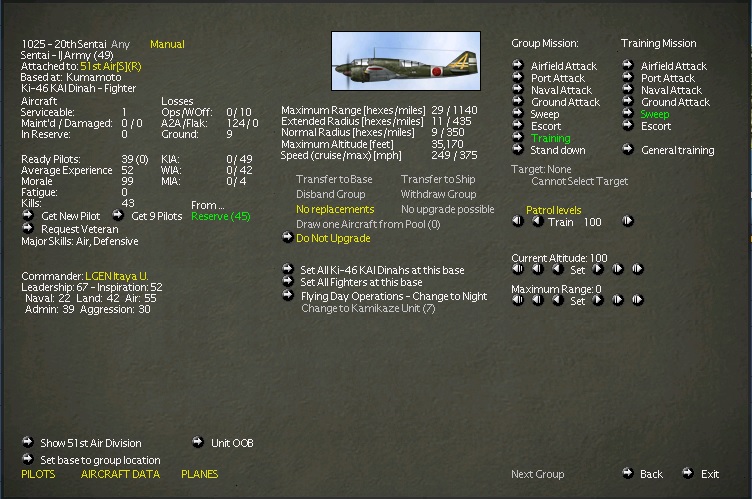Choose Ground Attack training mission
Viewport: 752px width, 499px height.
pos(668,102)
